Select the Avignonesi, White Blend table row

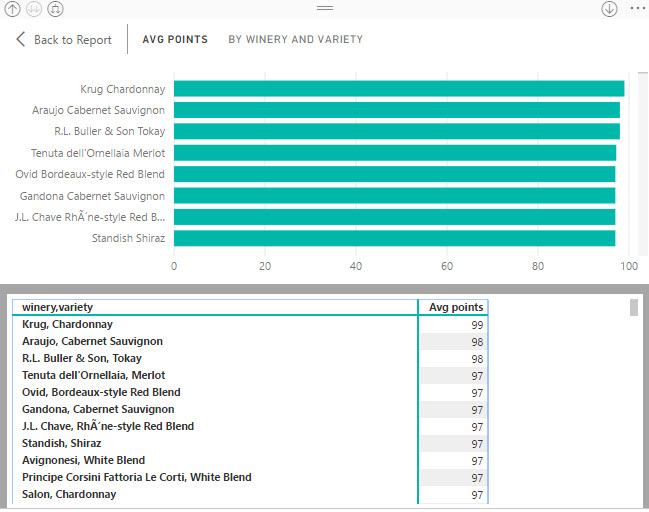pos(250,460)
